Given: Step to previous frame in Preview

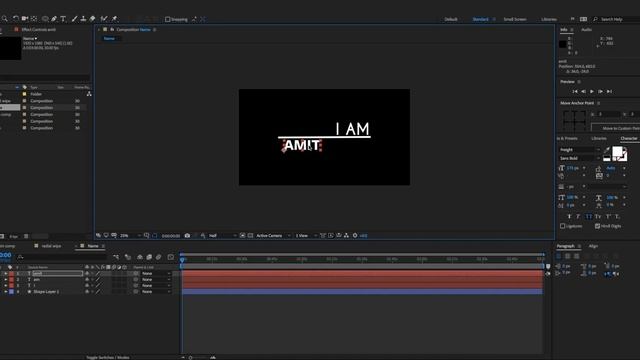Looking at the screenshot, I should [x=583, y=91].
